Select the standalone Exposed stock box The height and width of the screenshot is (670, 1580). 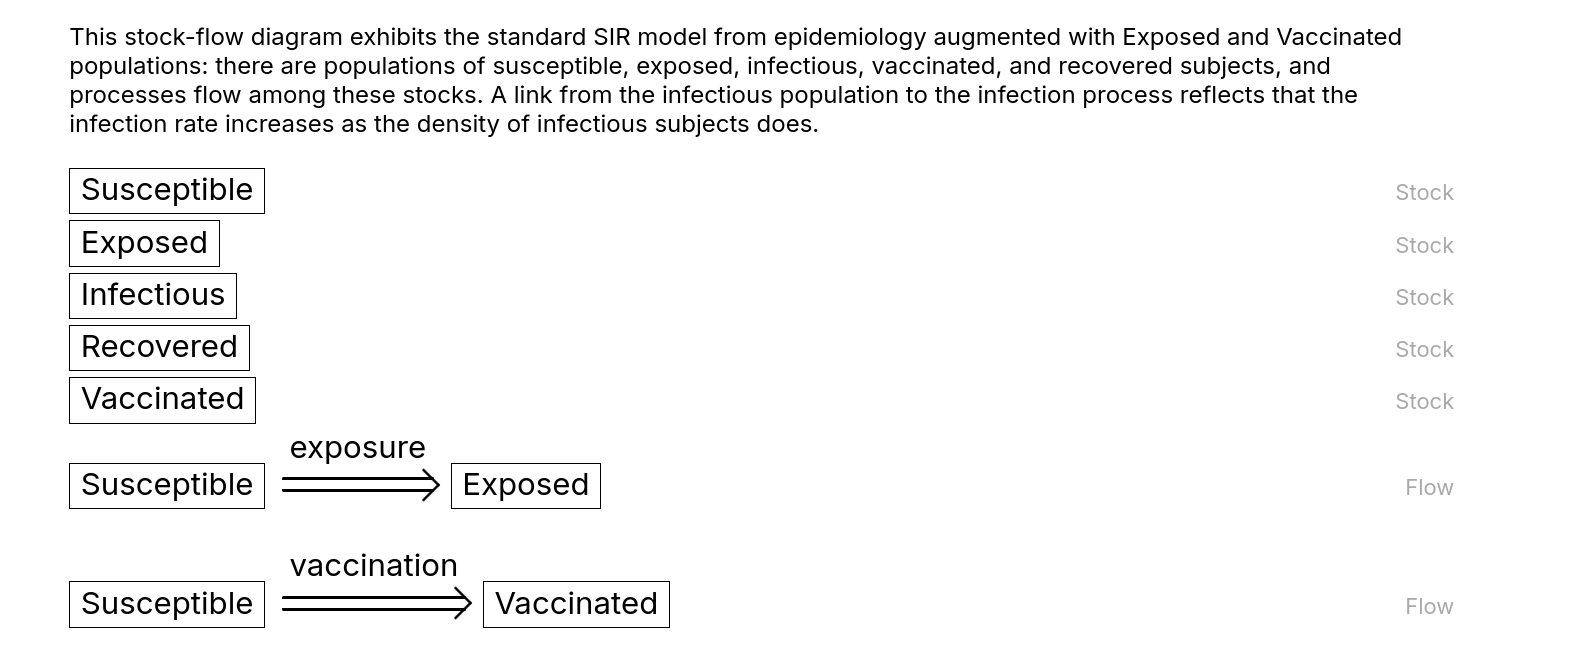144,243
